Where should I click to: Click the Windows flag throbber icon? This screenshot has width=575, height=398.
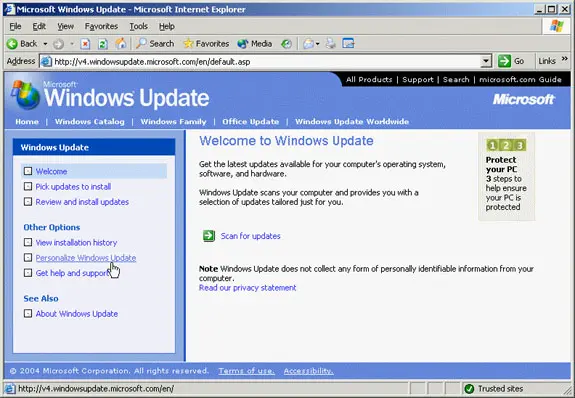557,26
